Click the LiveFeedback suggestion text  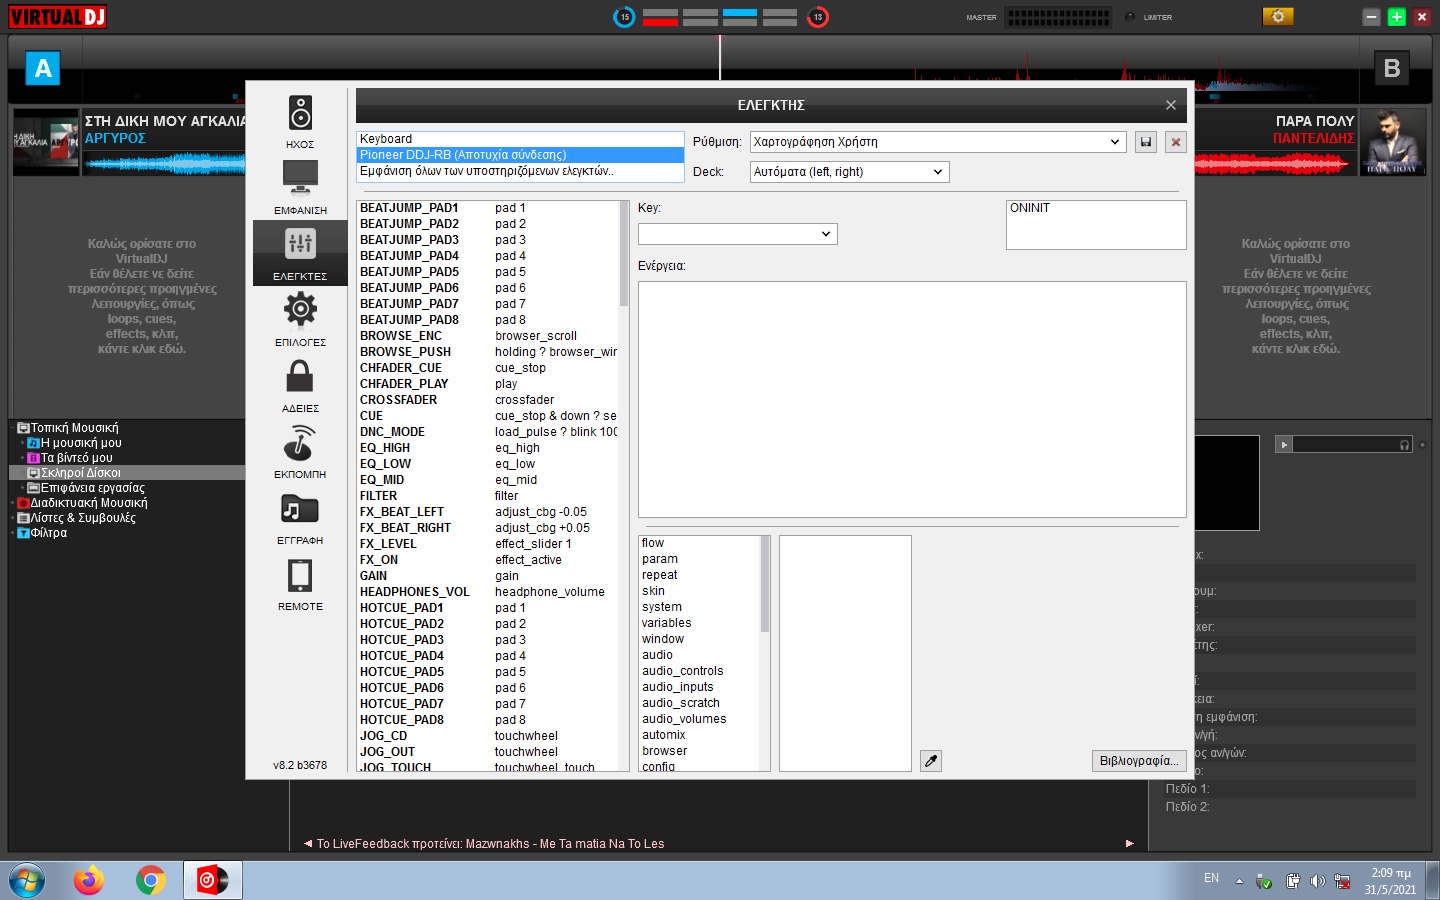coord(490,844)
